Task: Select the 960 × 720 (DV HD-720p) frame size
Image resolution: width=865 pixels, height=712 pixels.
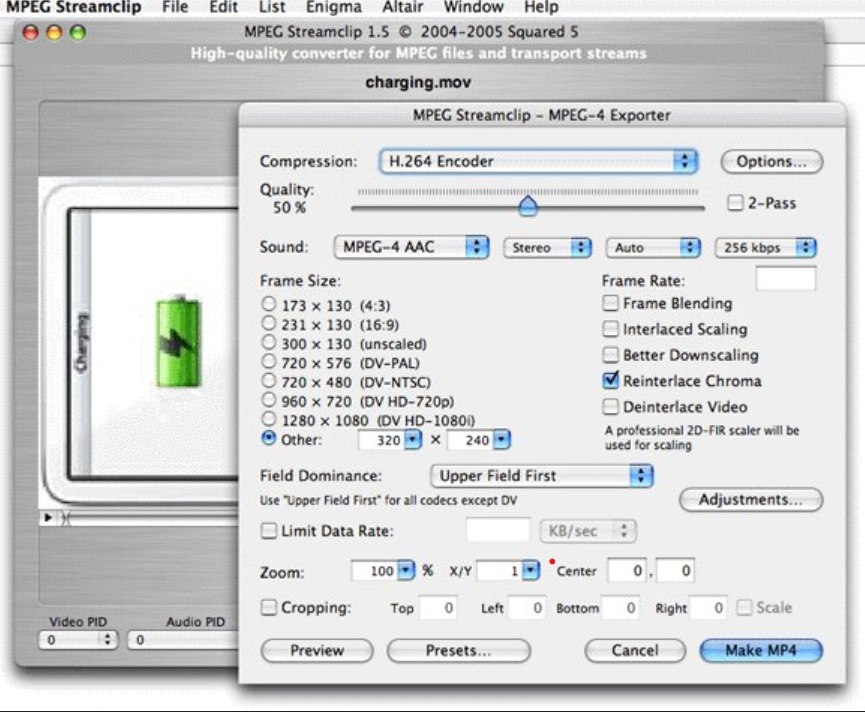Action: 269,400
